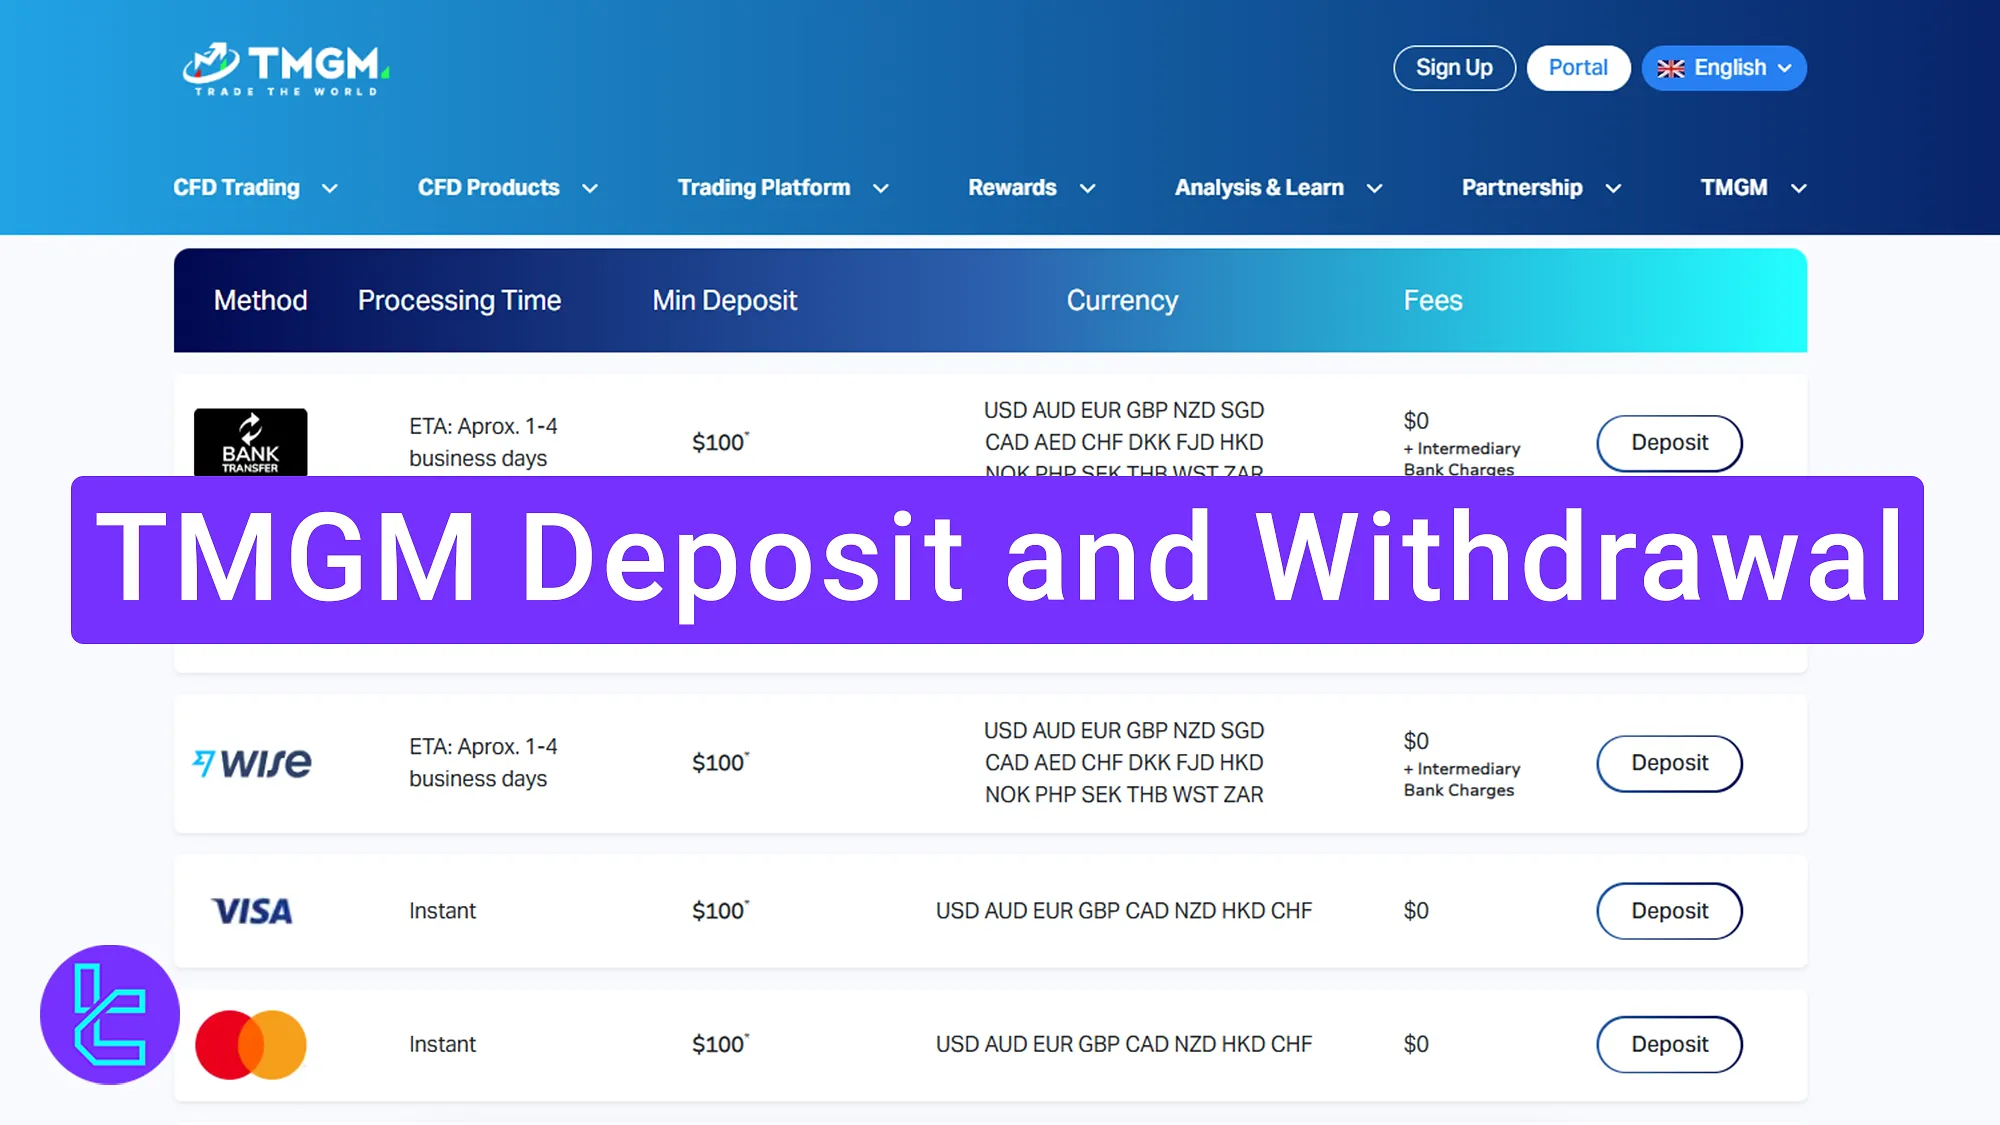Expand the Partnership menu chevron
The image size is (2000, 1125).
(1613, 188)
